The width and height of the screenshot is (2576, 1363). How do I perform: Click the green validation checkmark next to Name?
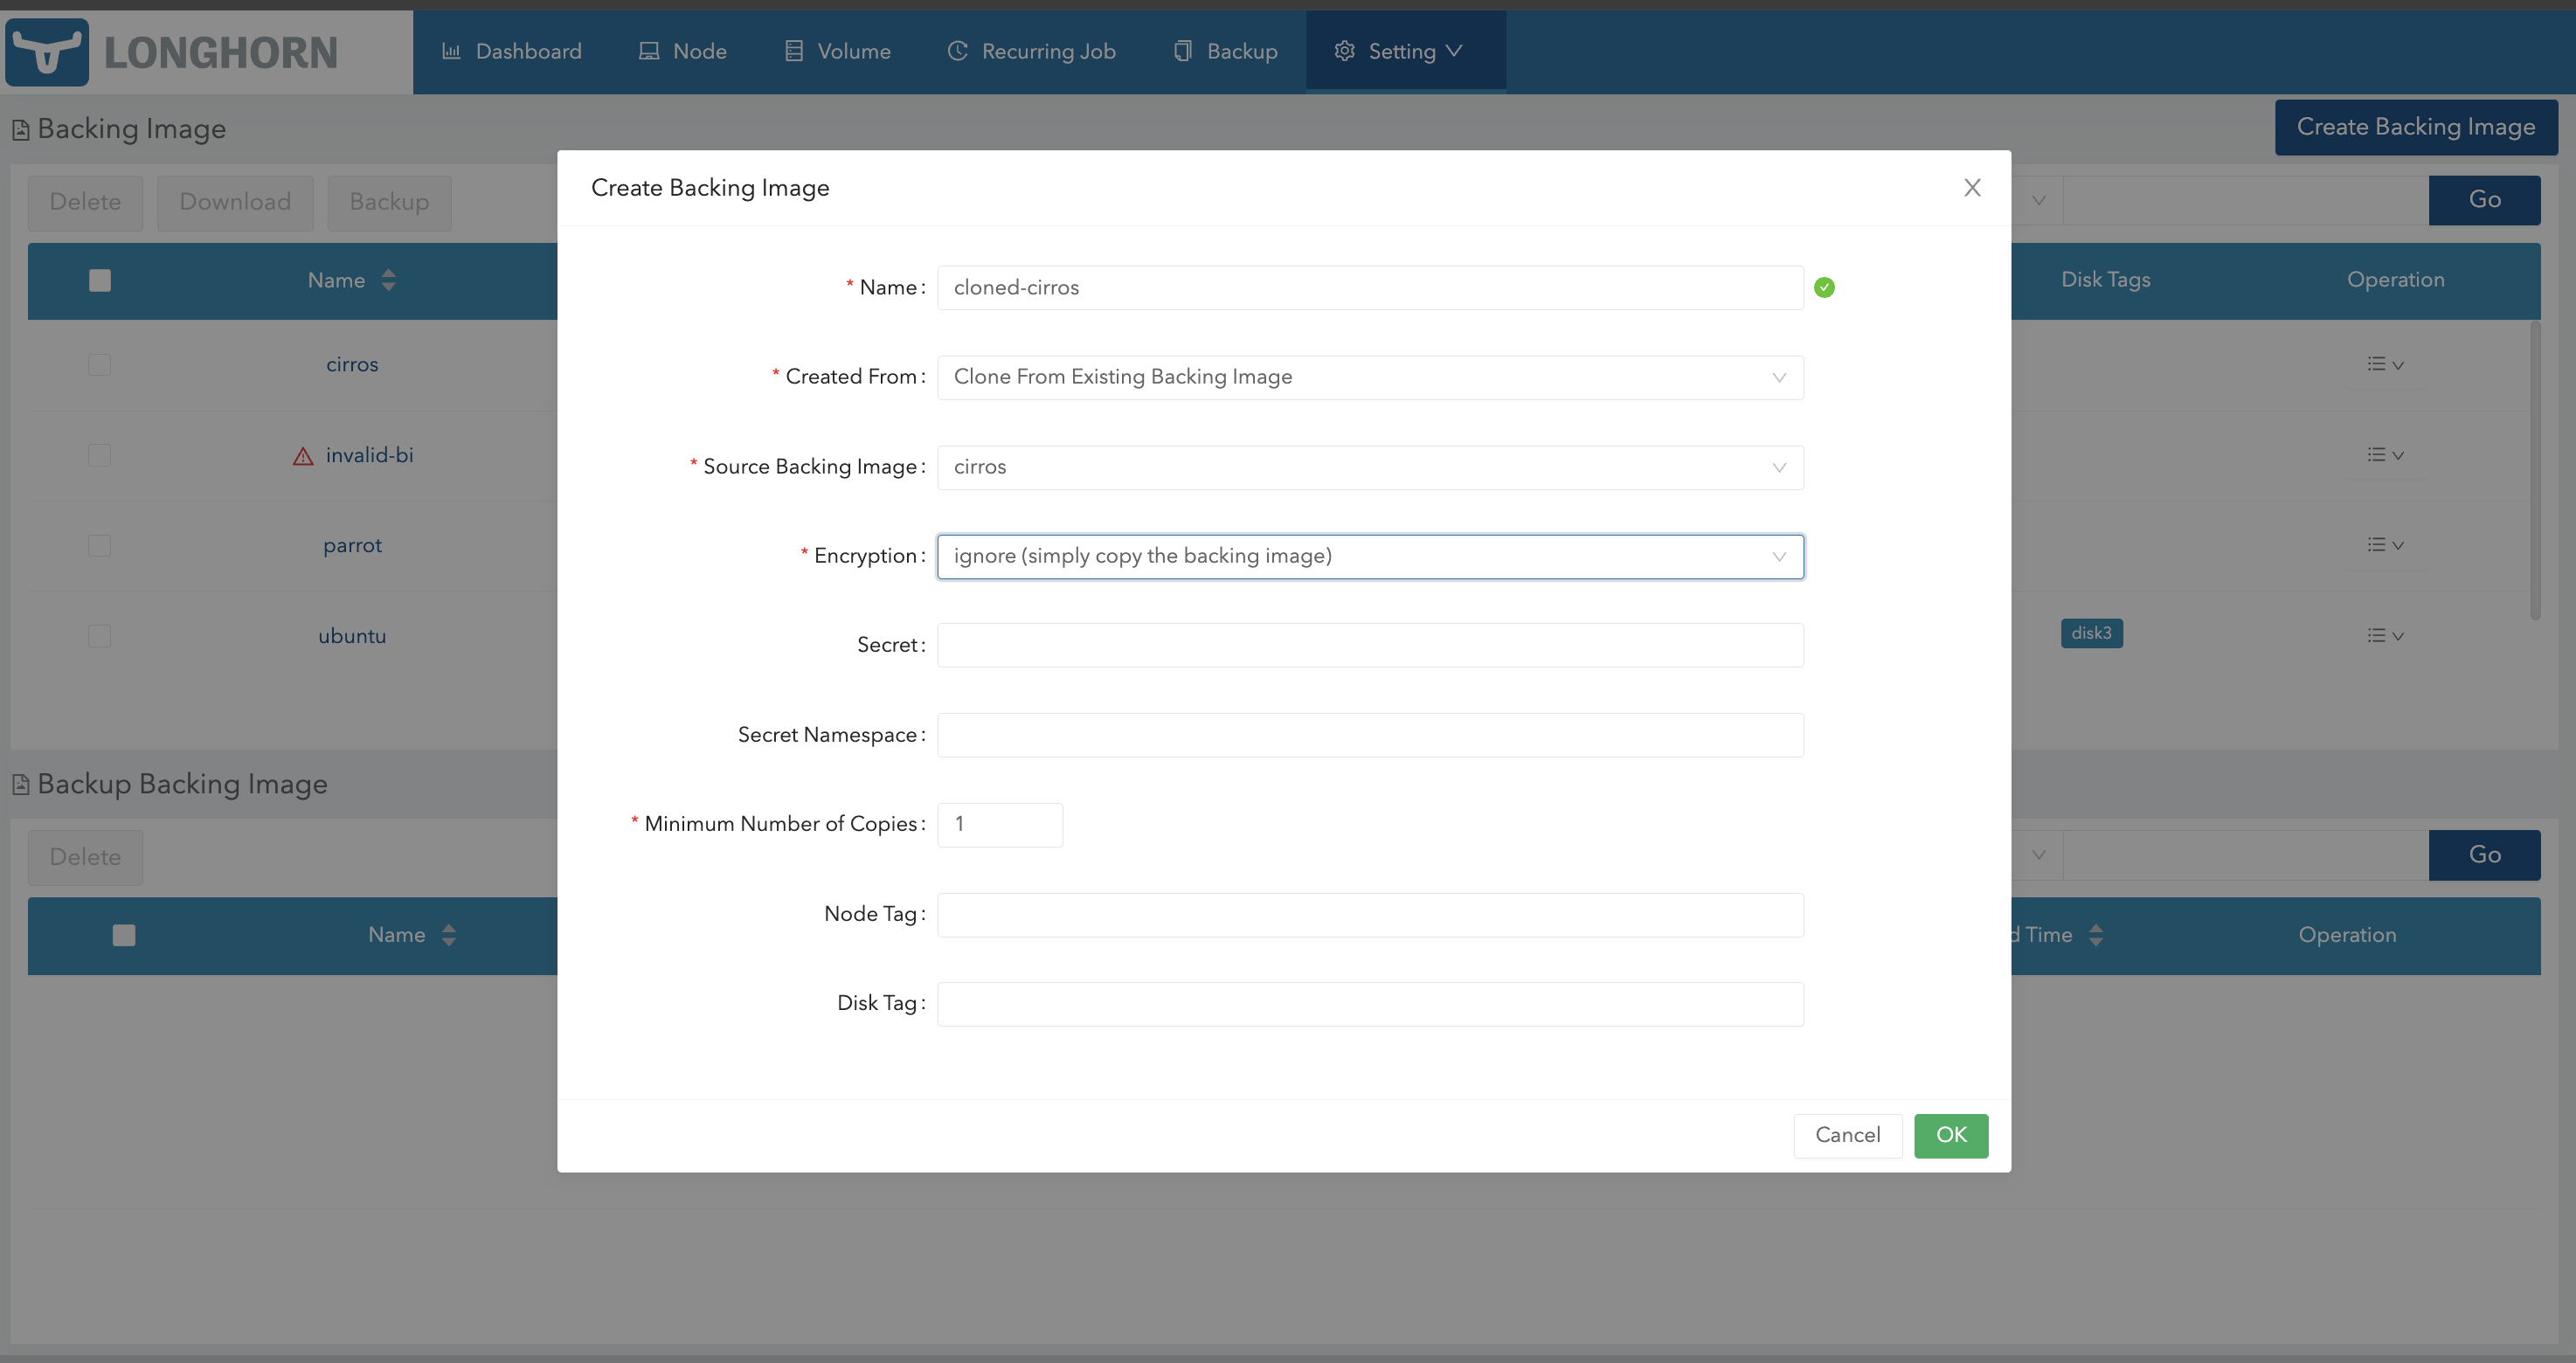pyautogui.click(x=1824, y=288)
